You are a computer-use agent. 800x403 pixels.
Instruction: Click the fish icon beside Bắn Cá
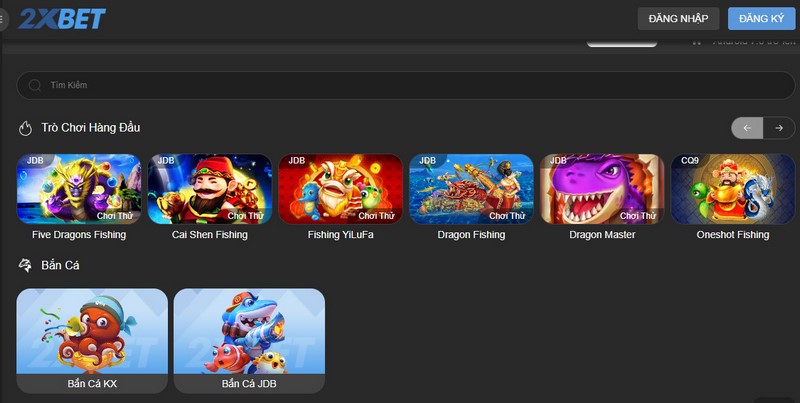click(25, 265)
